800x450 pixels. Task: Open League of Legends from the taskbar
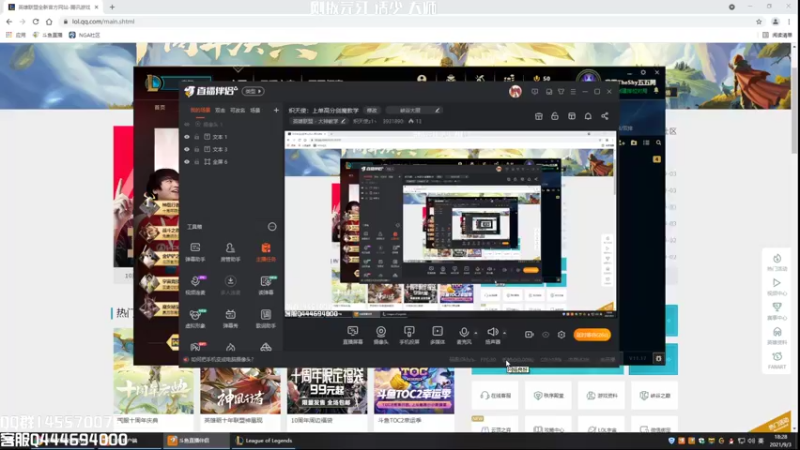(x=265, y=440)
